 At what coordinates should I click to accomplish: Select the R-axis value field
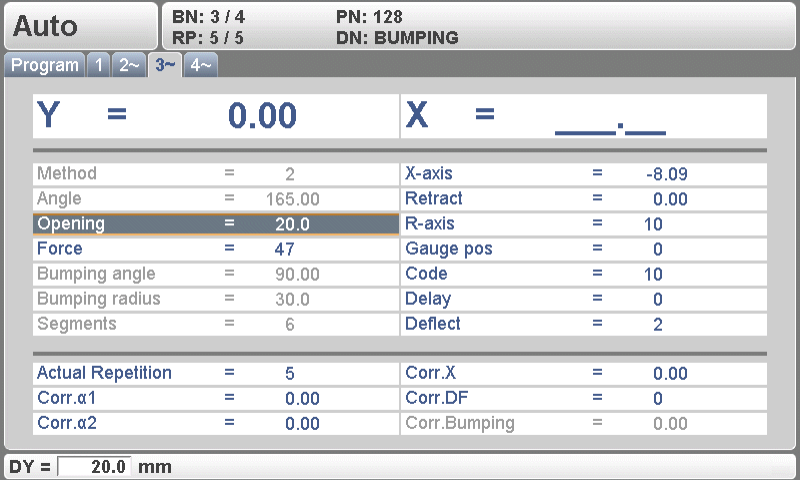coord(653,224)
